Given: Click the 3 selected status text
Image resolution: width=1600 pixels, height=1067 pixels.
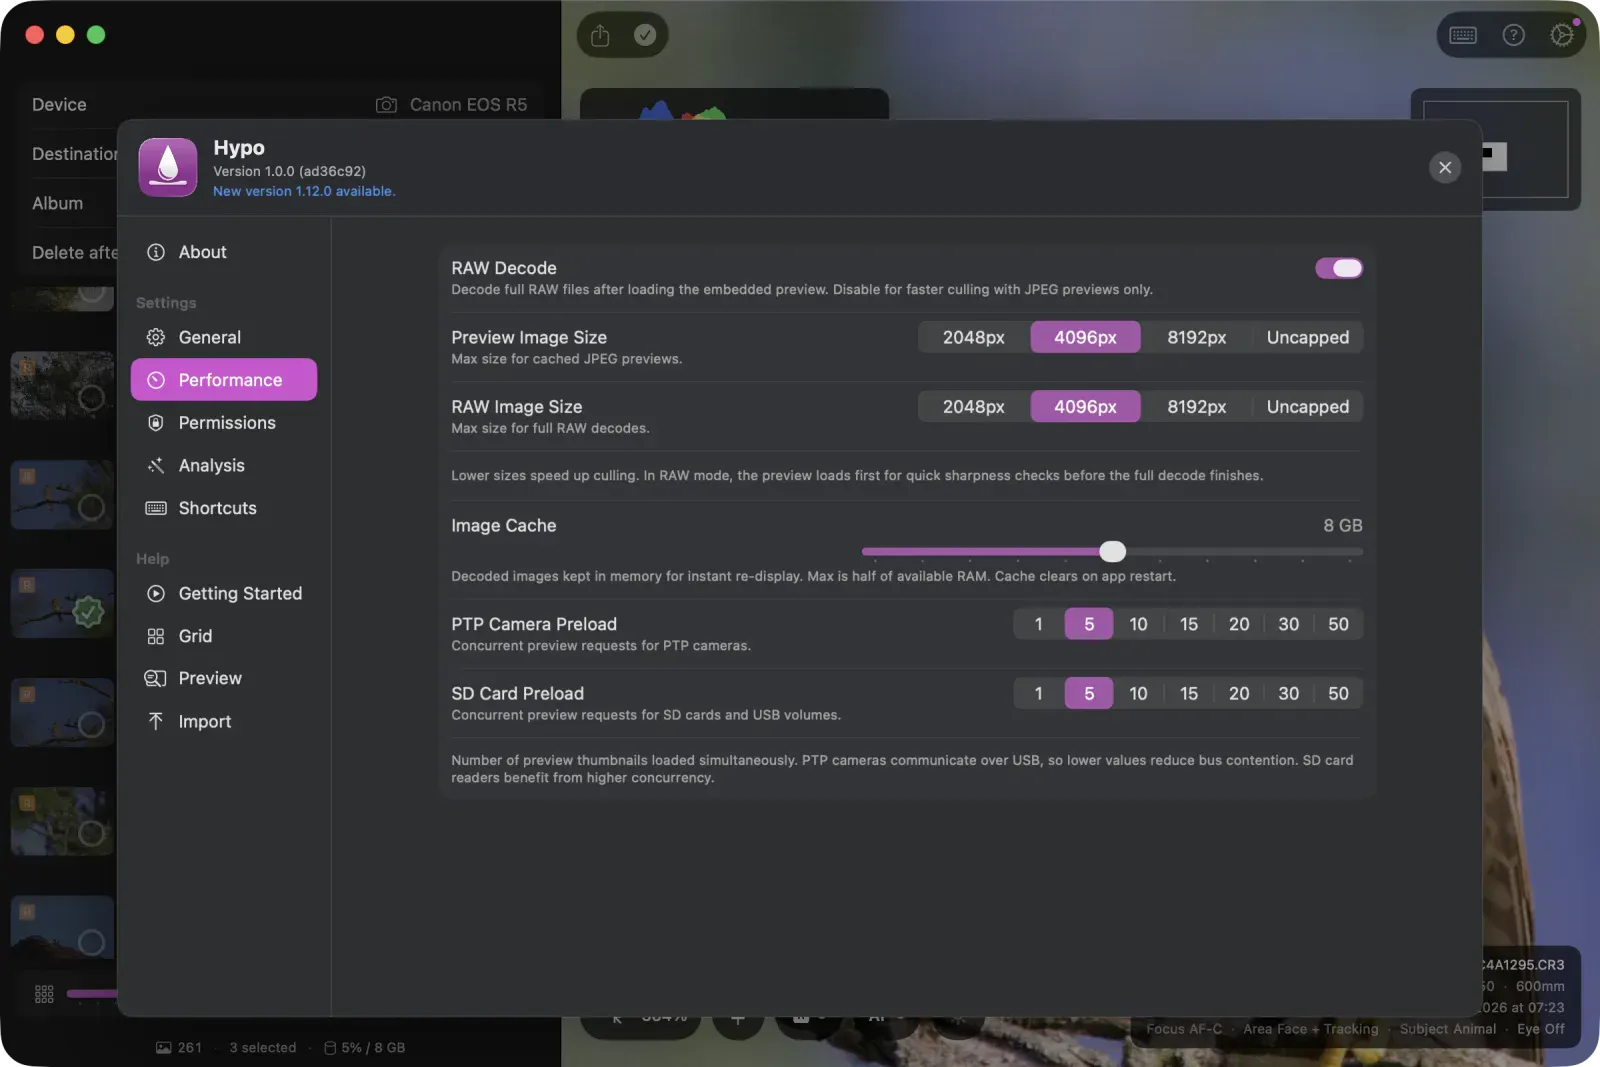Looking at the screenshot, I should pyautogui.click(x=263, y=1048).
